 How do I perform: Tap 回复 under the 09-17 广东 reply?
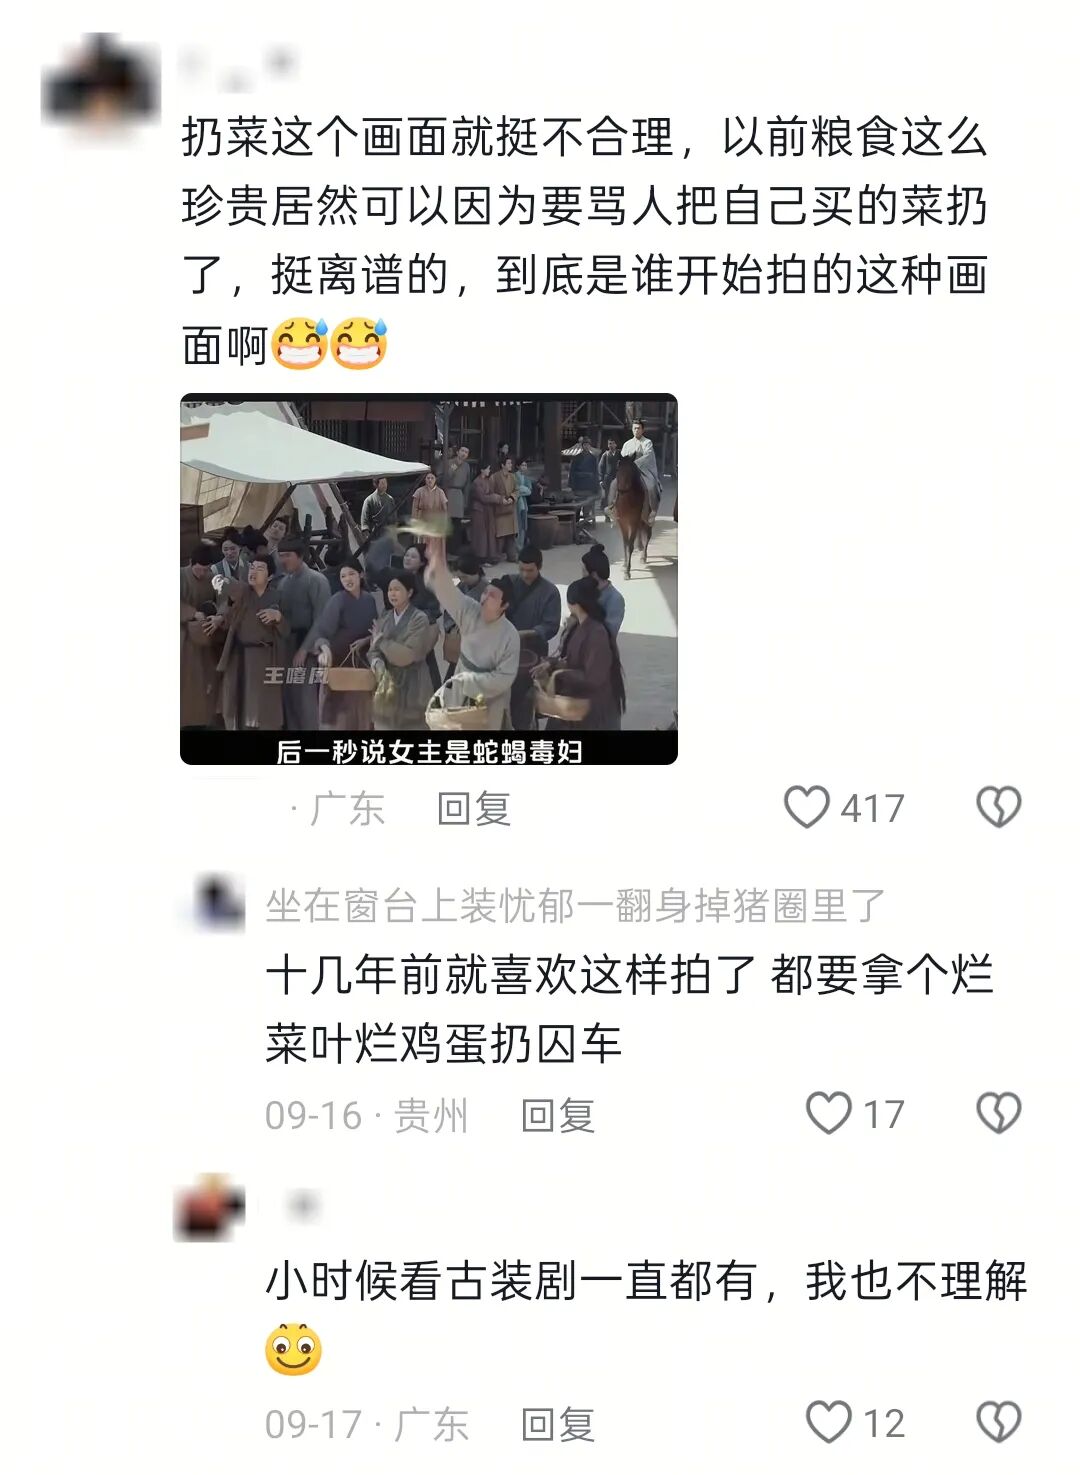pos(558,1423)
